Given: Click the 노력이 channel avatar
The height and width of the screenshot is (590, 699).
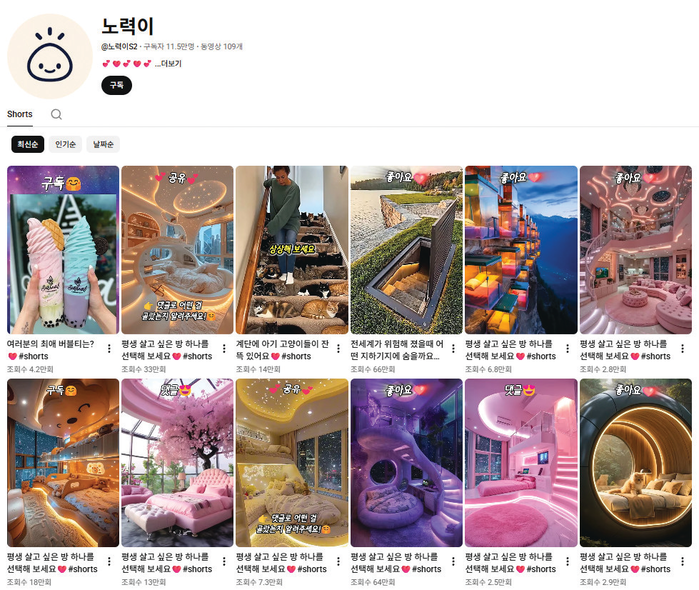Looking at the screenshot, I should click(49, 56).
